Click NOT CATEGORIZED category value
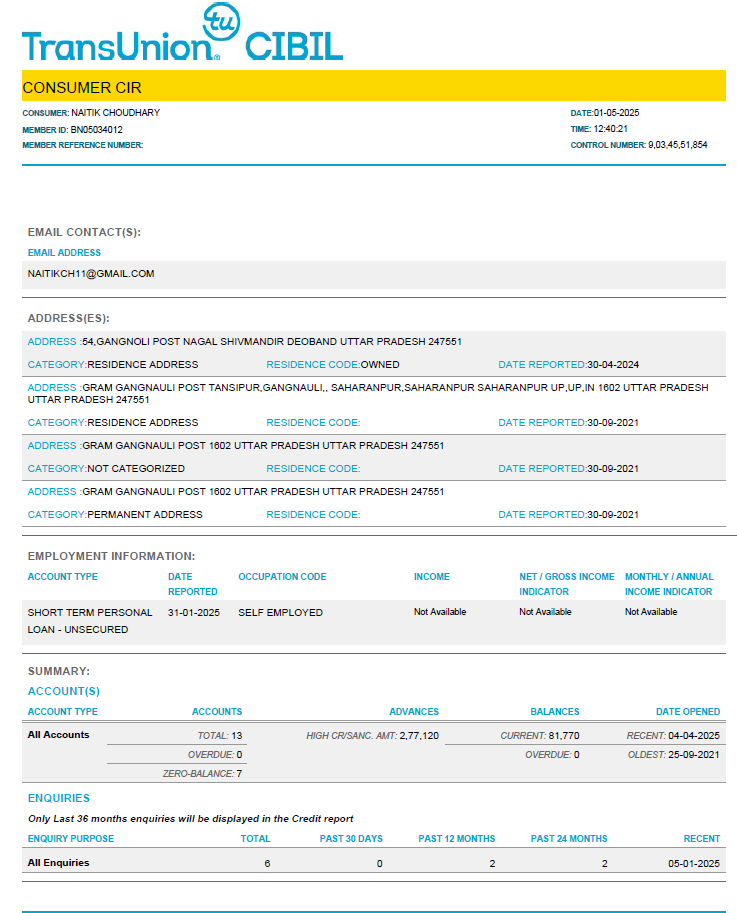737x913 pixels. point(136,469)
